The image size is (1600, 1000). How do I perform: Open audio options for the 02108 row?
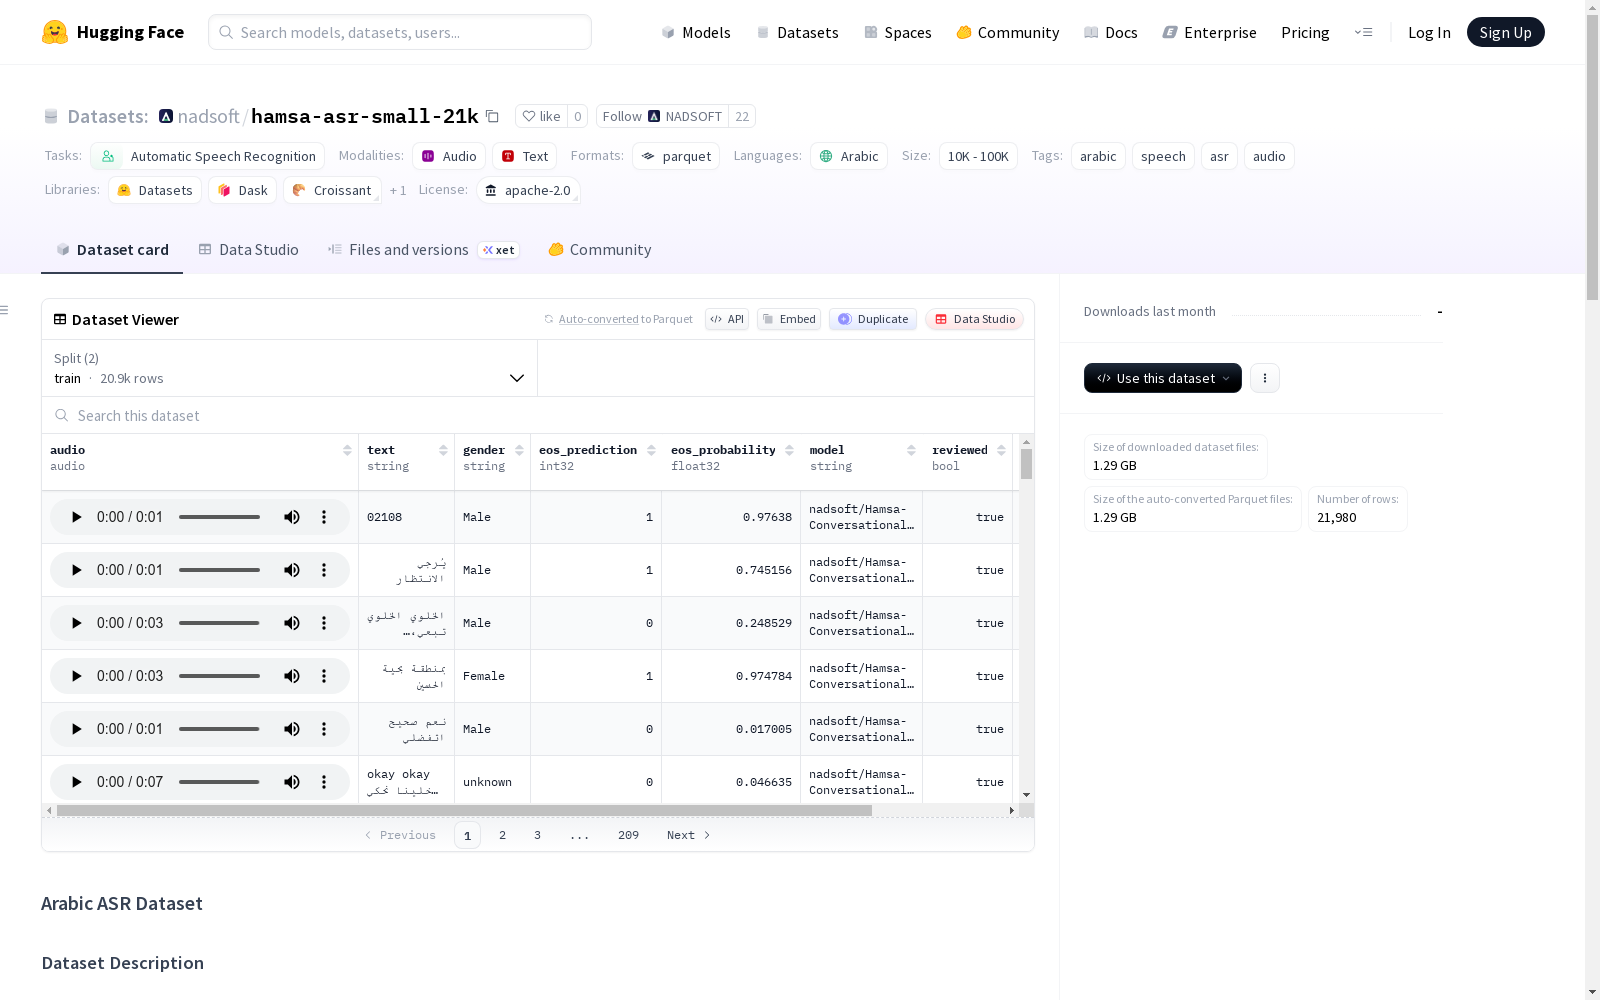pos(324,517)
